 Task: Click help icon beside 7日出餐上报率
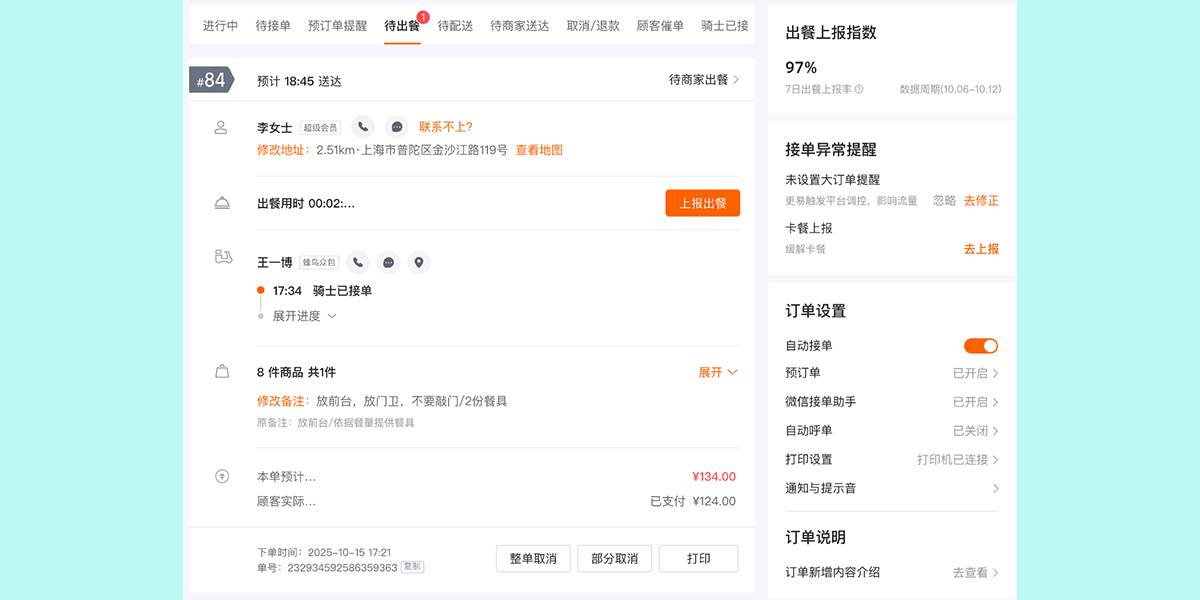[x=859, y=89]
